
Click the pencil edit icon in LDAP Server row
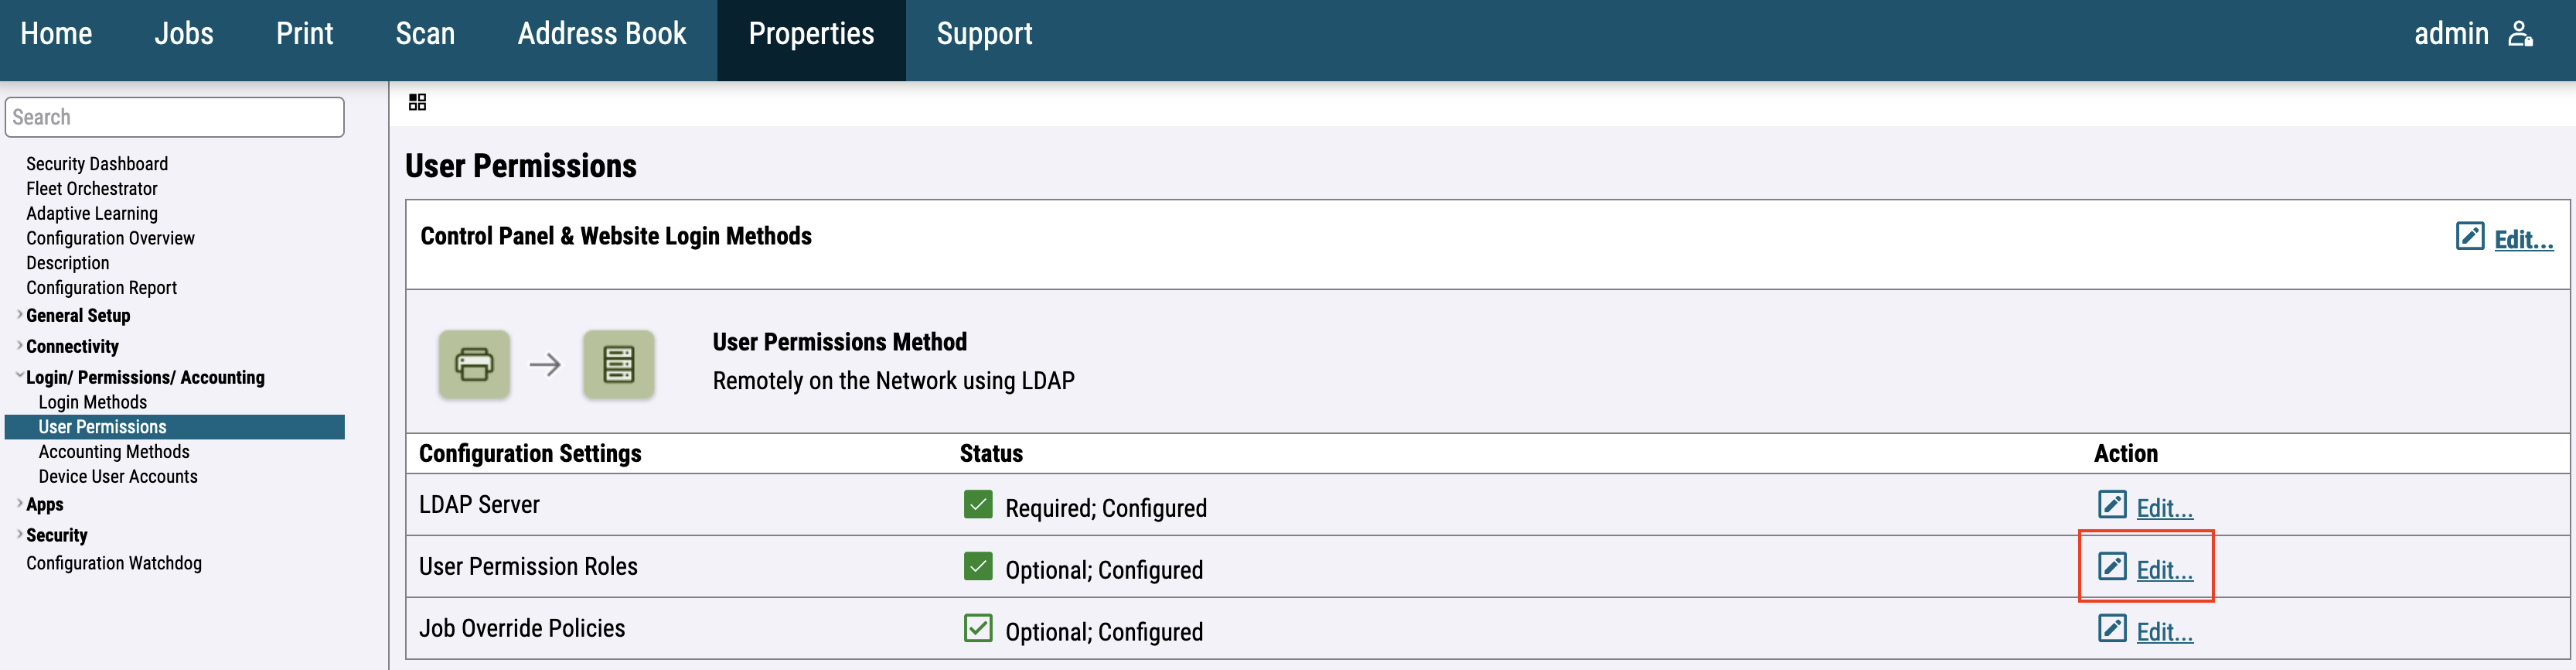click(x=2111, y=504)
